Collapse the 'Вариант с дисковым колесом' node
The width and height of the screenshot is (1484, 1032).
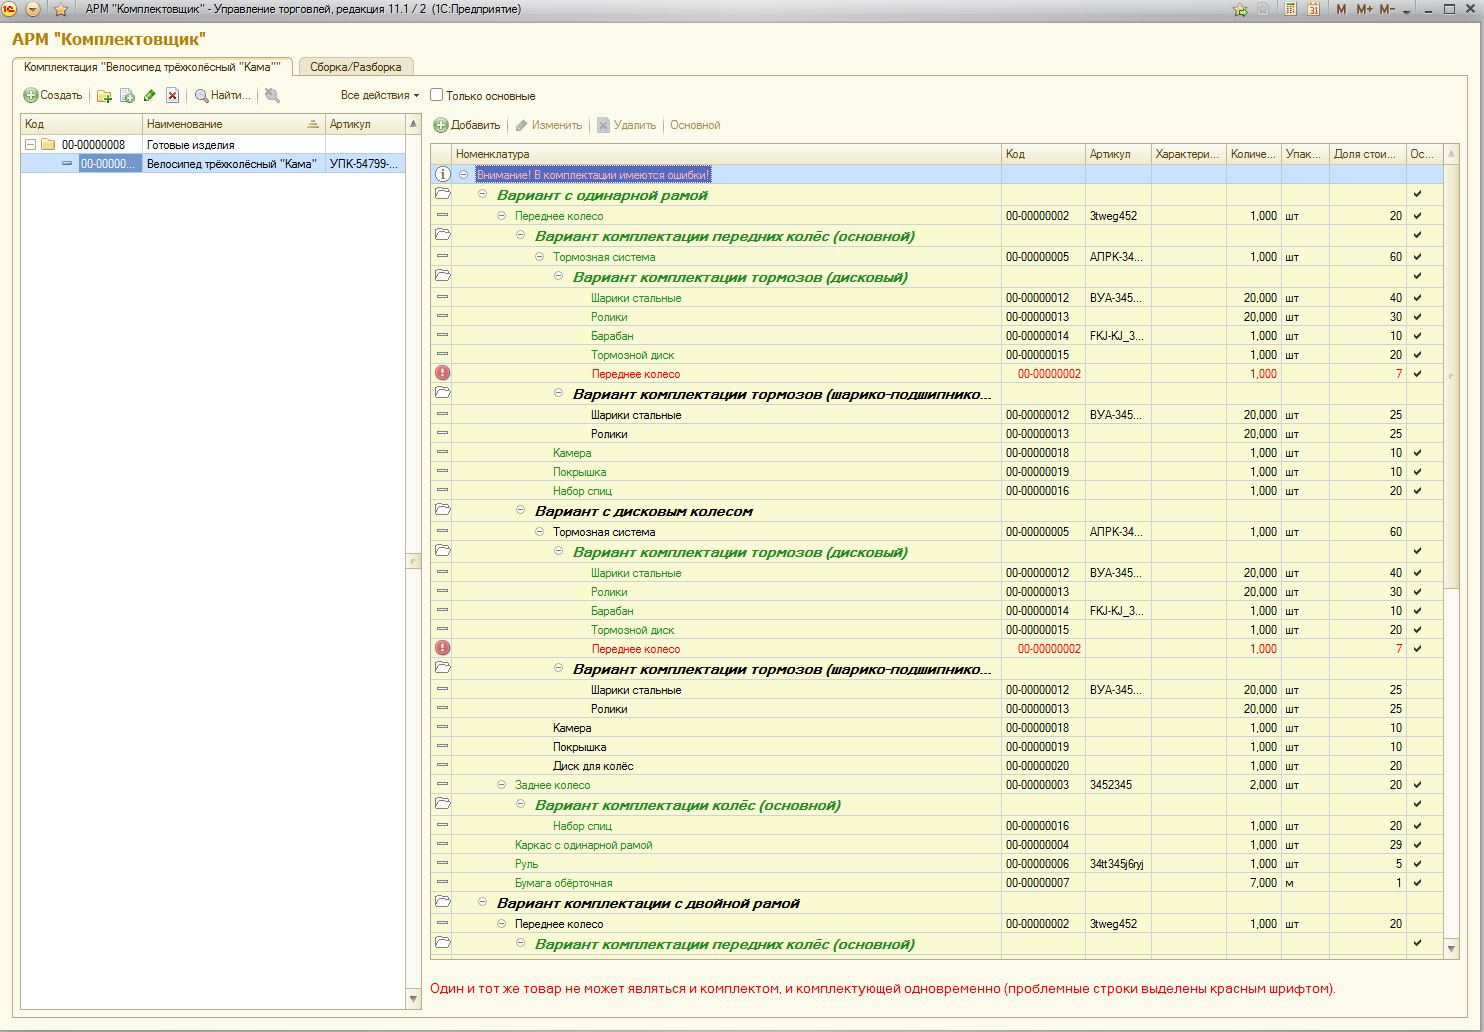pos(521,511)
